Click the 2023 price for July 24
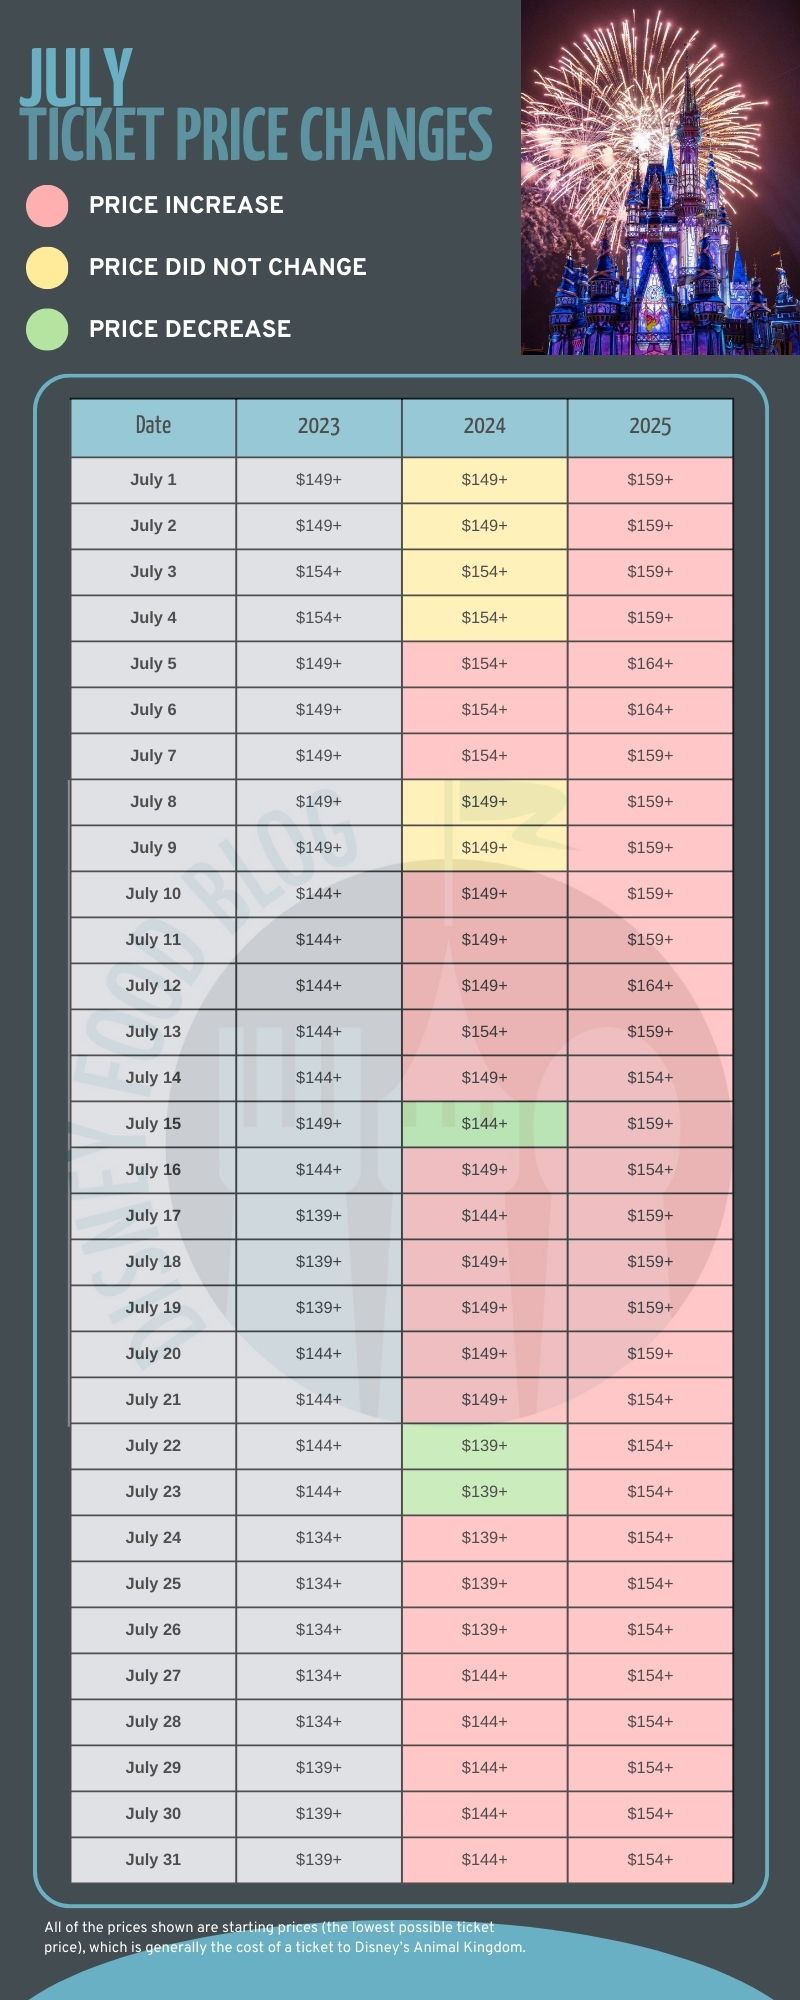800x2000 pixels. coord(319,1538)
